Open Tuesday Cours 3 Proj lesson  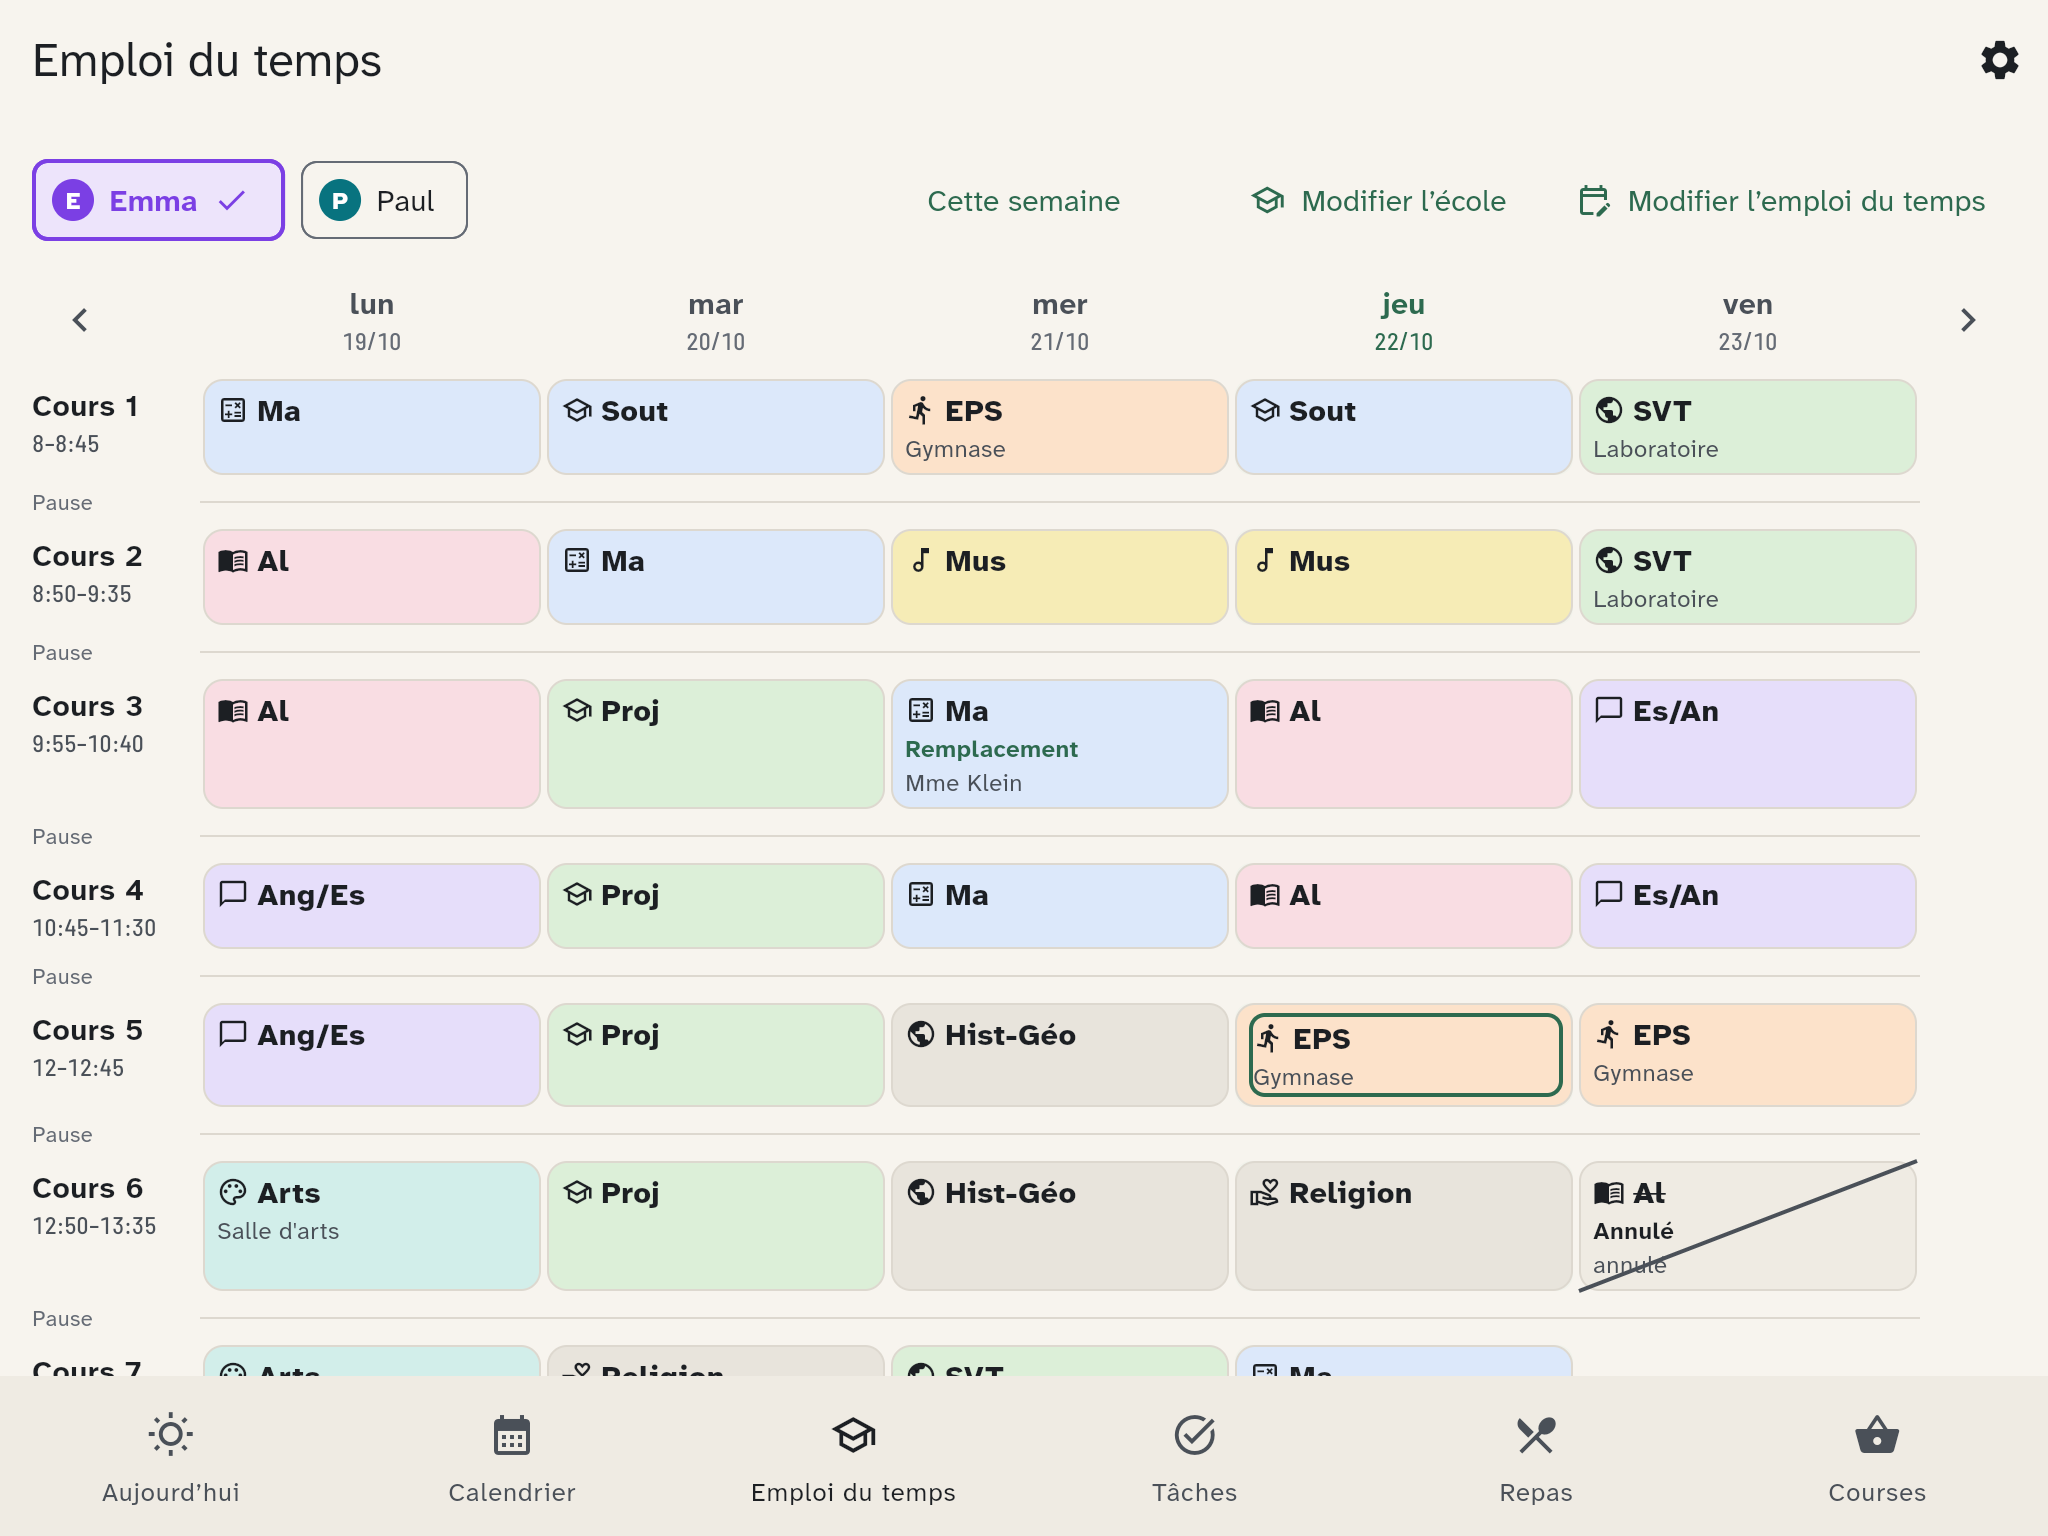point(716,744)
